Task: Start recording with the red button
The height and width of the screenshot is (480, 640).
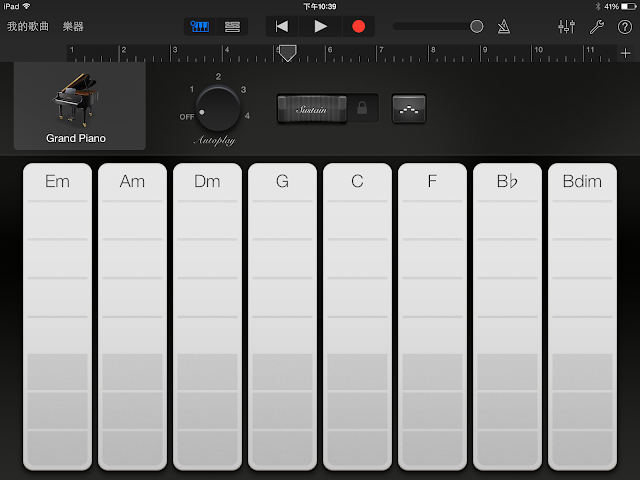Action: click(358, 27)
